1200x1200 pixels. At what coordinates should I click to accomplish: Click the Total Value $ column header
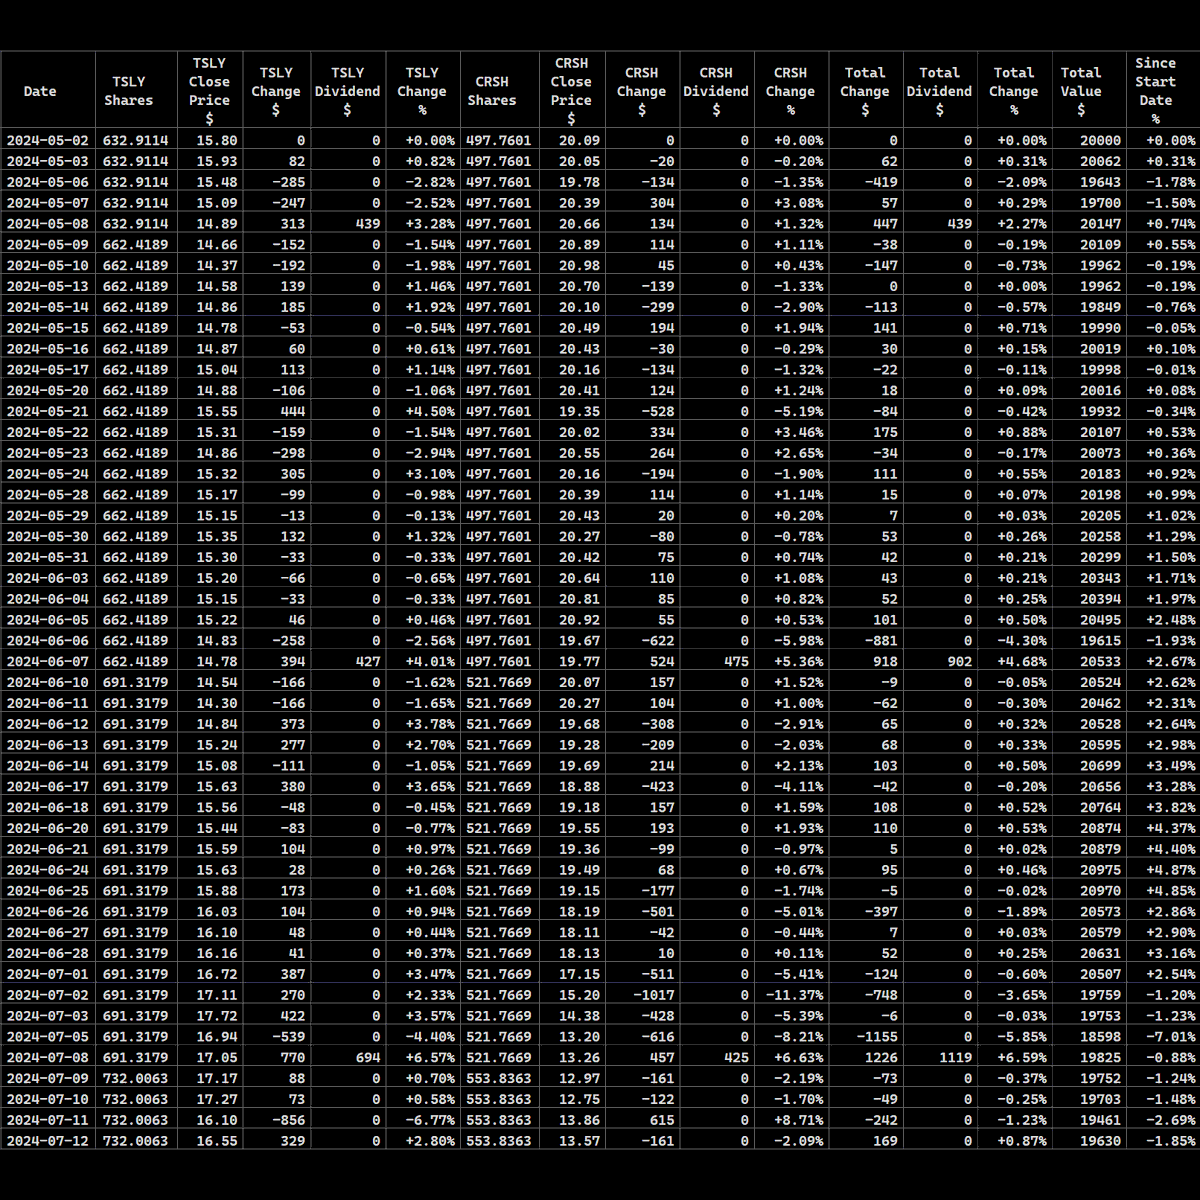pos(1081,91)
